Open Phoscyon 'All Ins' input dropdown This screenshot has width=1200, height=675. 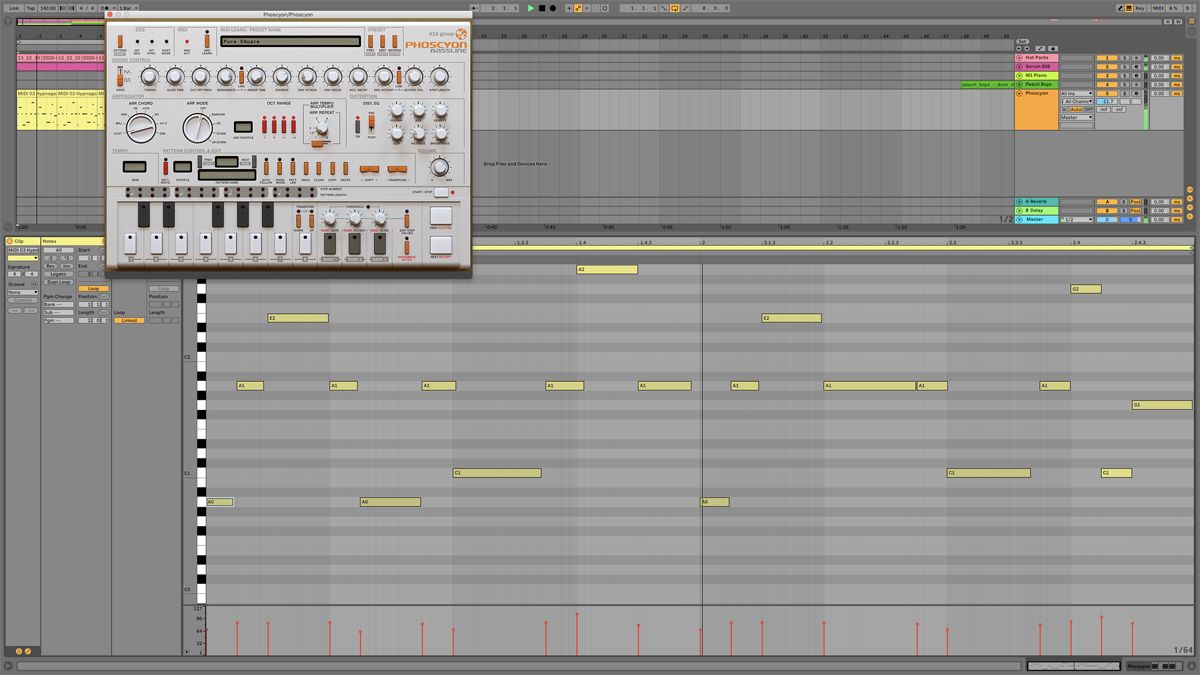click(x=1077, y=94)
